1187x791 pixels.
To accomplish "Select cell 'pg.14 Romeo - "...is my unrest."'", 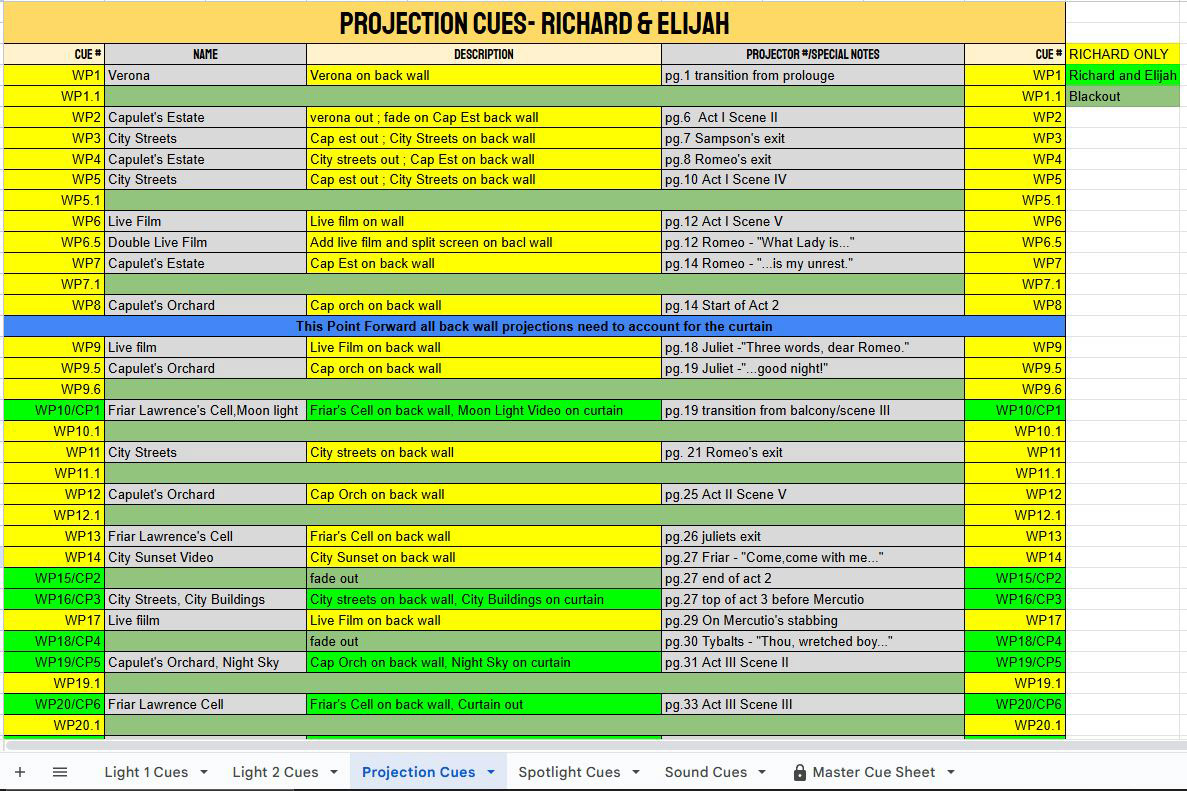I will [813, 263].
